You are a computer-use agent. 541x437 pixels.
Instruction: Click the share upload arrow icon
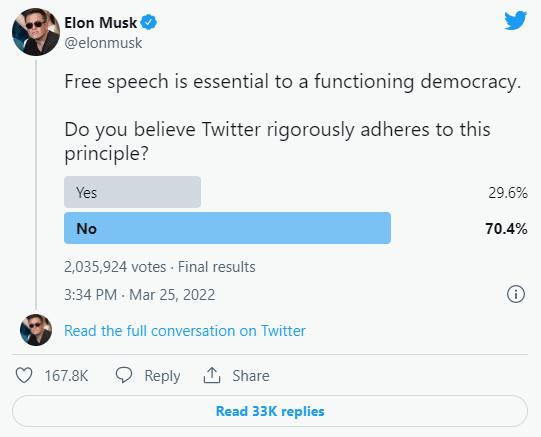point(212,375)
